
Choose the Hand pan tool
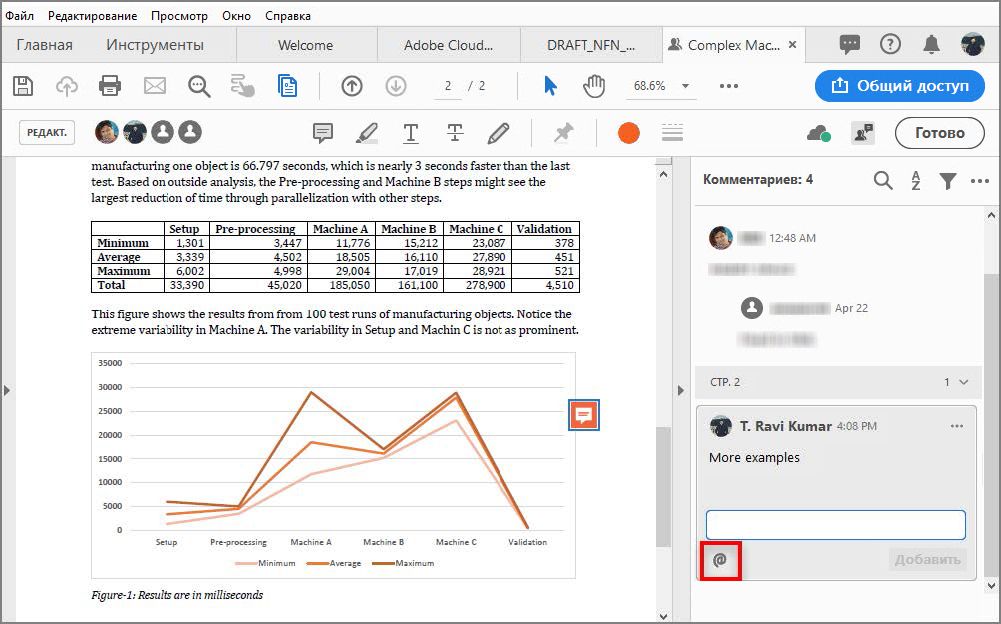coord(594,86)
